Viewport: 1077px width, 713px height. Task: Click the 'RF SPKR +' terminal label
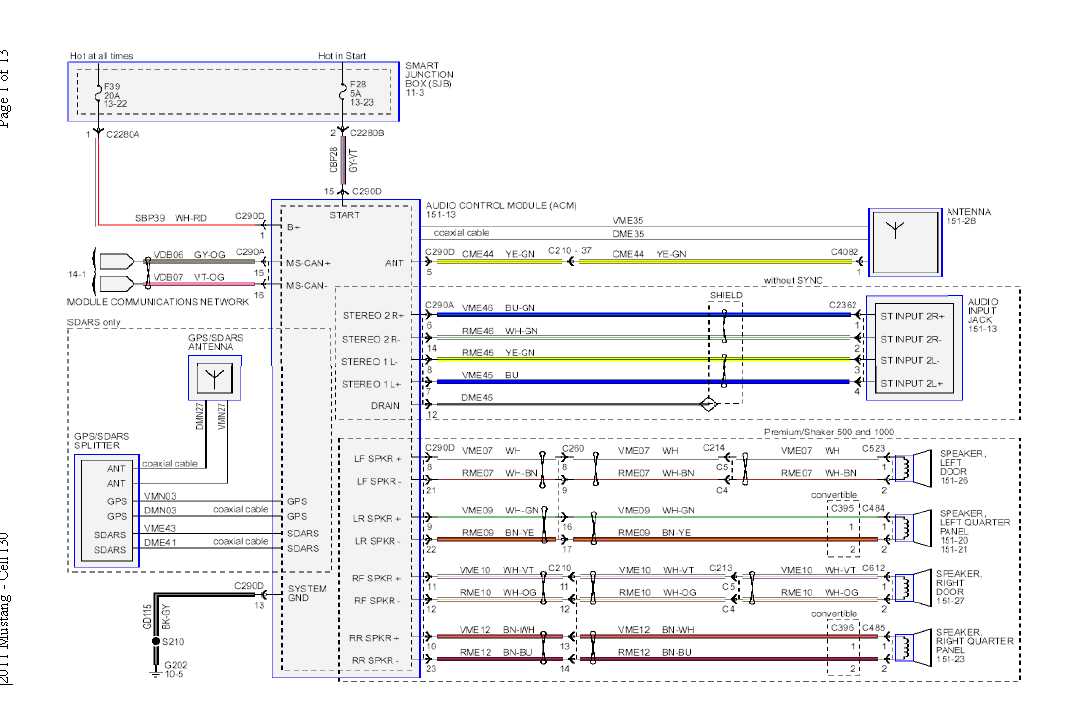point(376,578)
